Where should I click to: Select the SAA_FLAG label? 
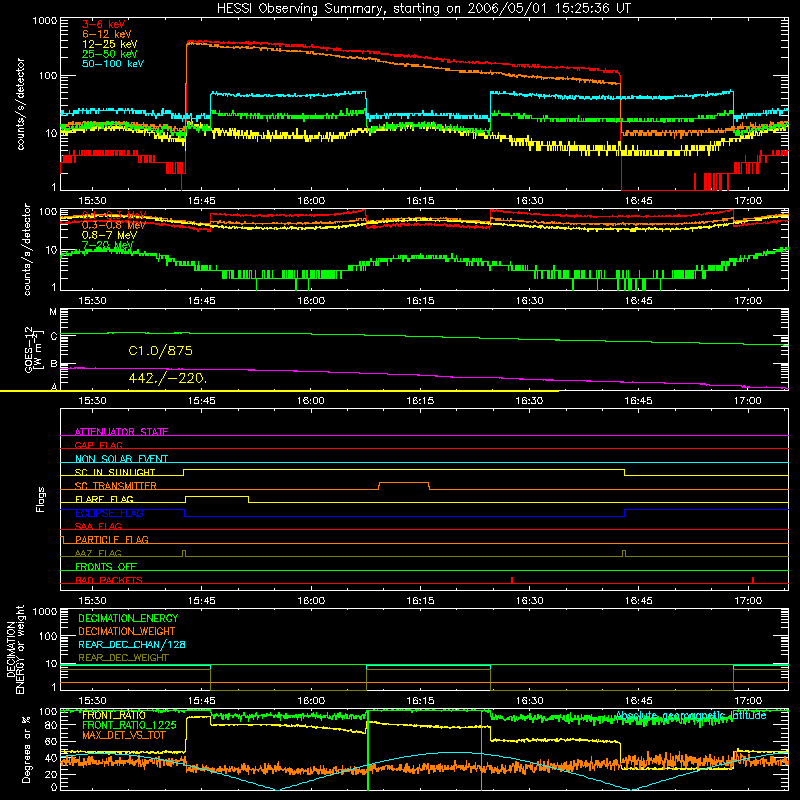(x=98, y=526)
